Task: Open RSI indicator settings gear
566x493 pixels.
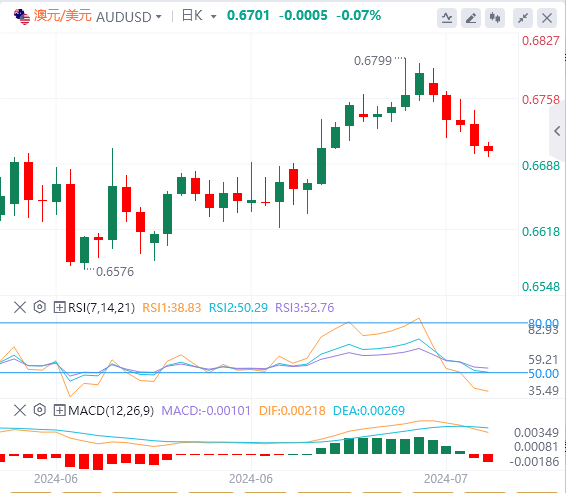Action: pyautogui.click(x=40, y=307)
